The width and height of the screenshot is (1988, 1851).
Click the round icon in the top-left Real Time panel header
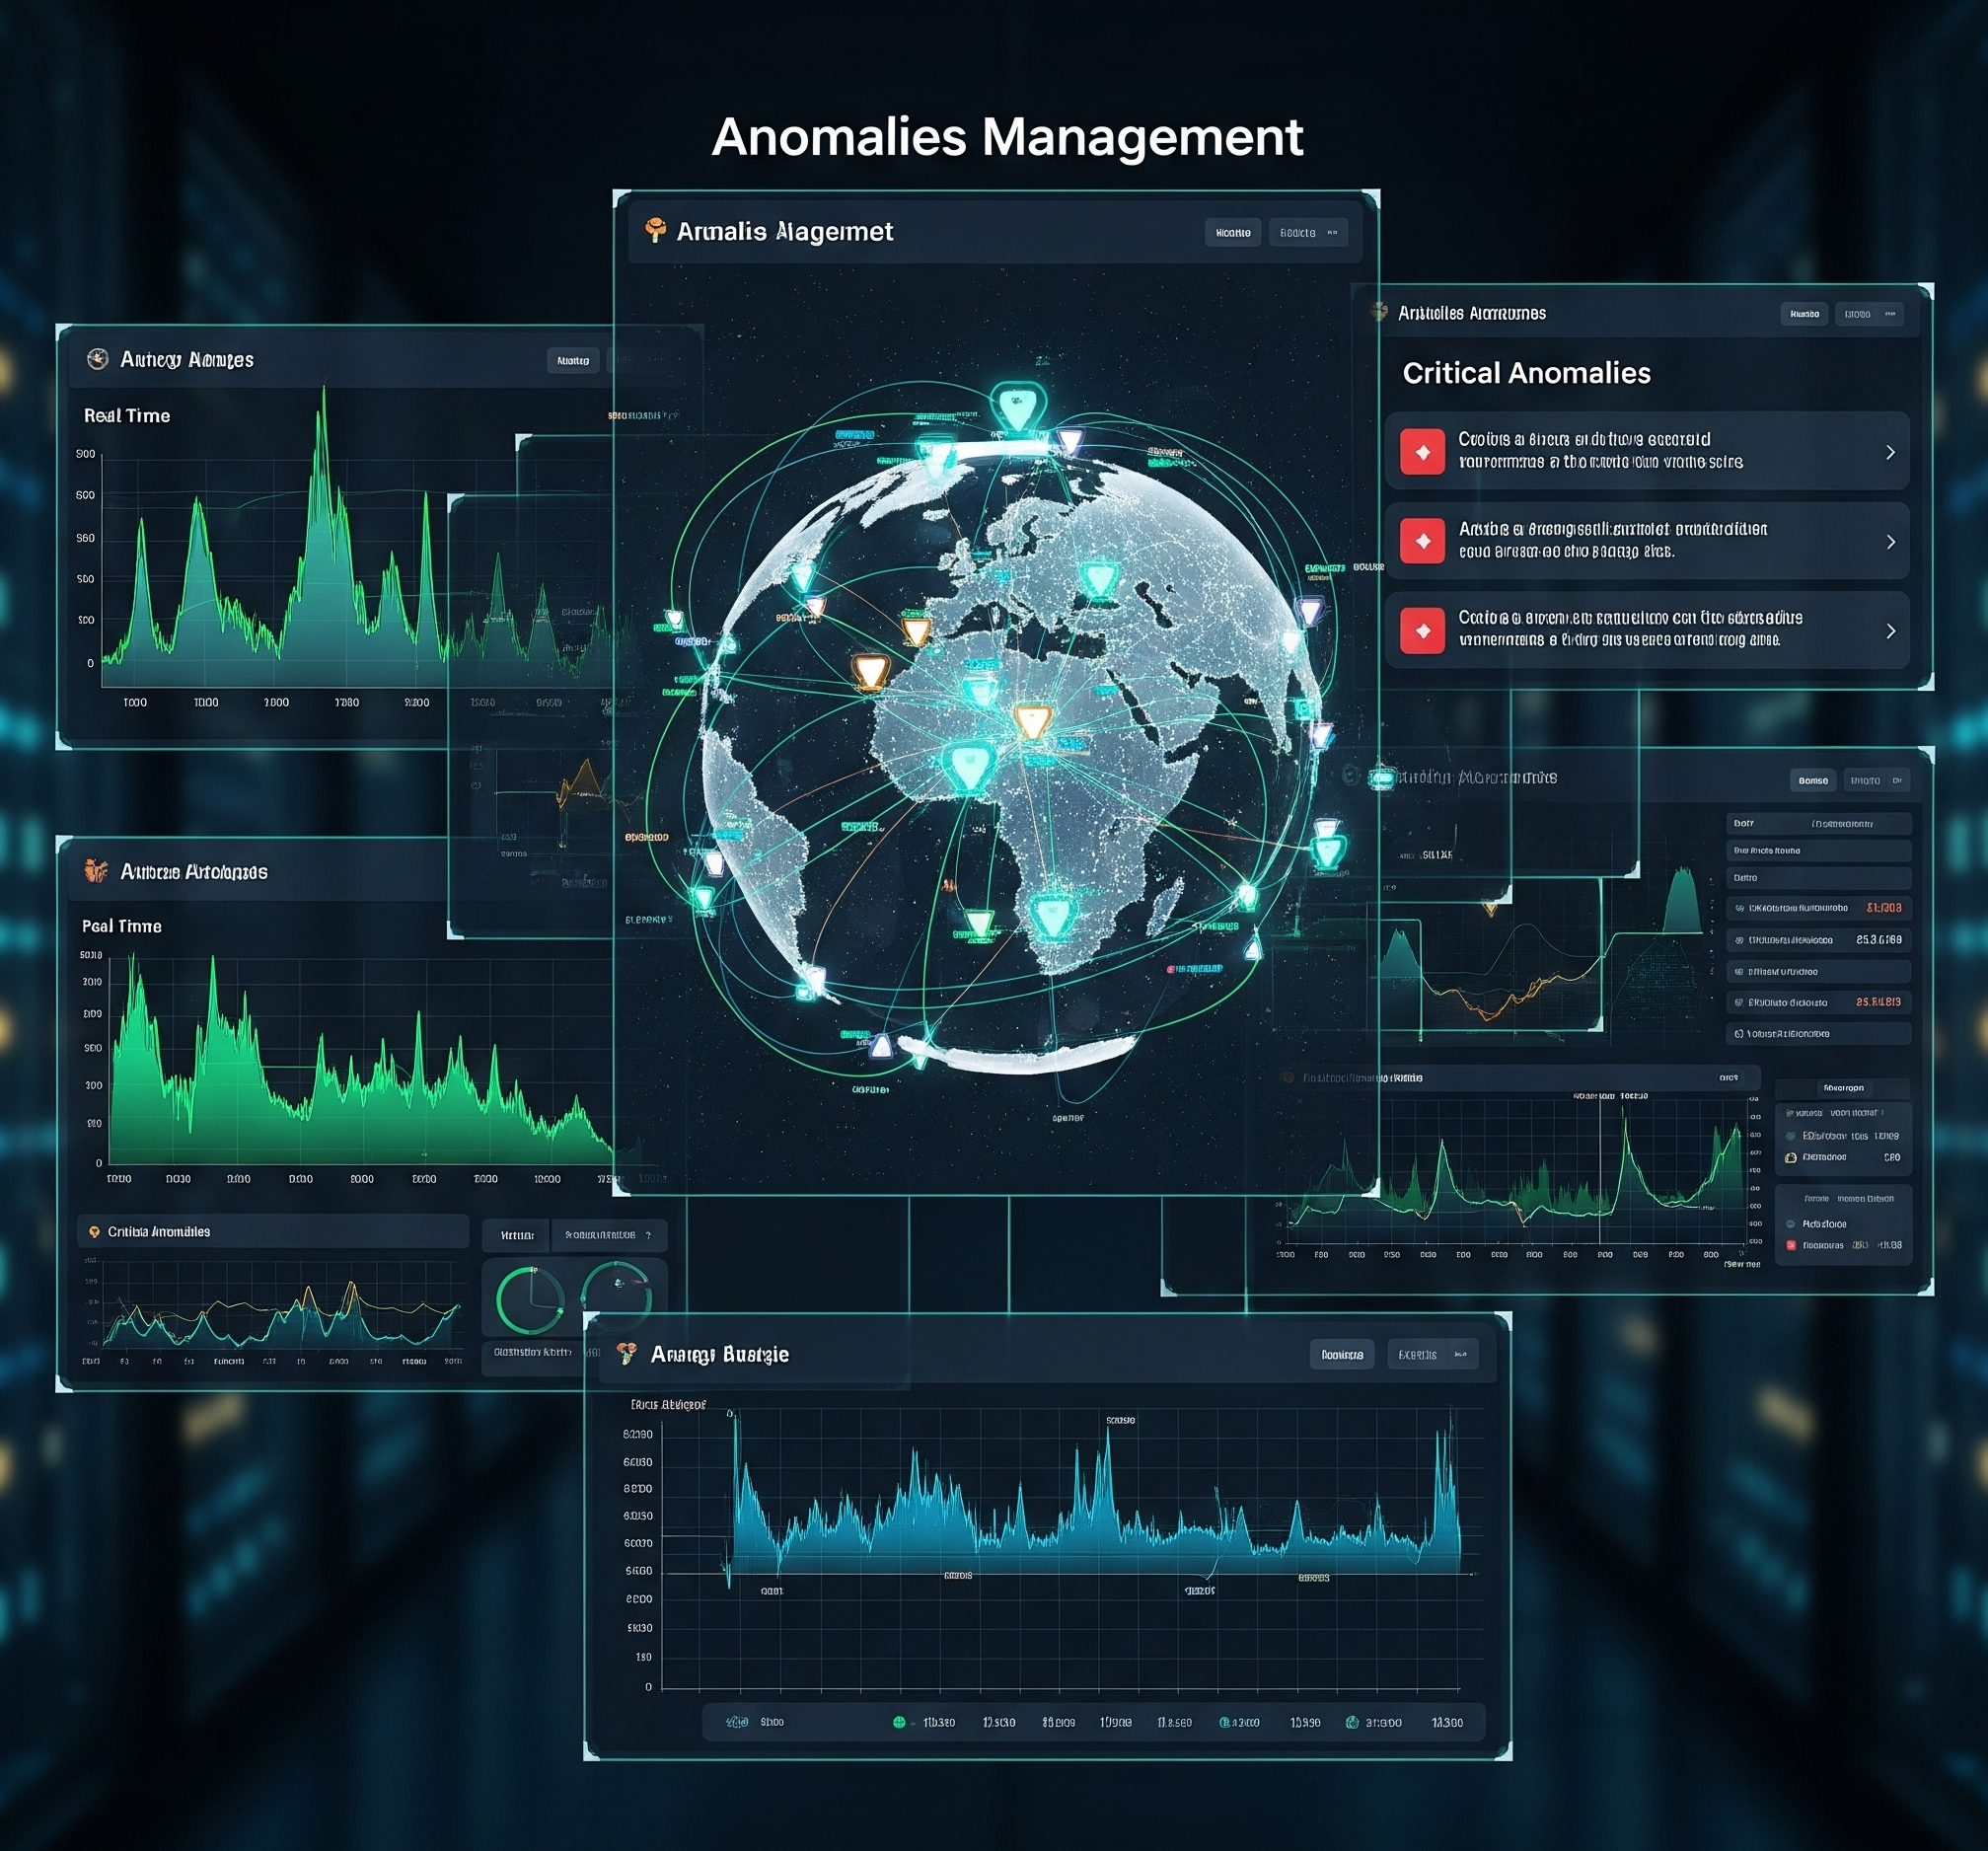click(x=97, y=359)
